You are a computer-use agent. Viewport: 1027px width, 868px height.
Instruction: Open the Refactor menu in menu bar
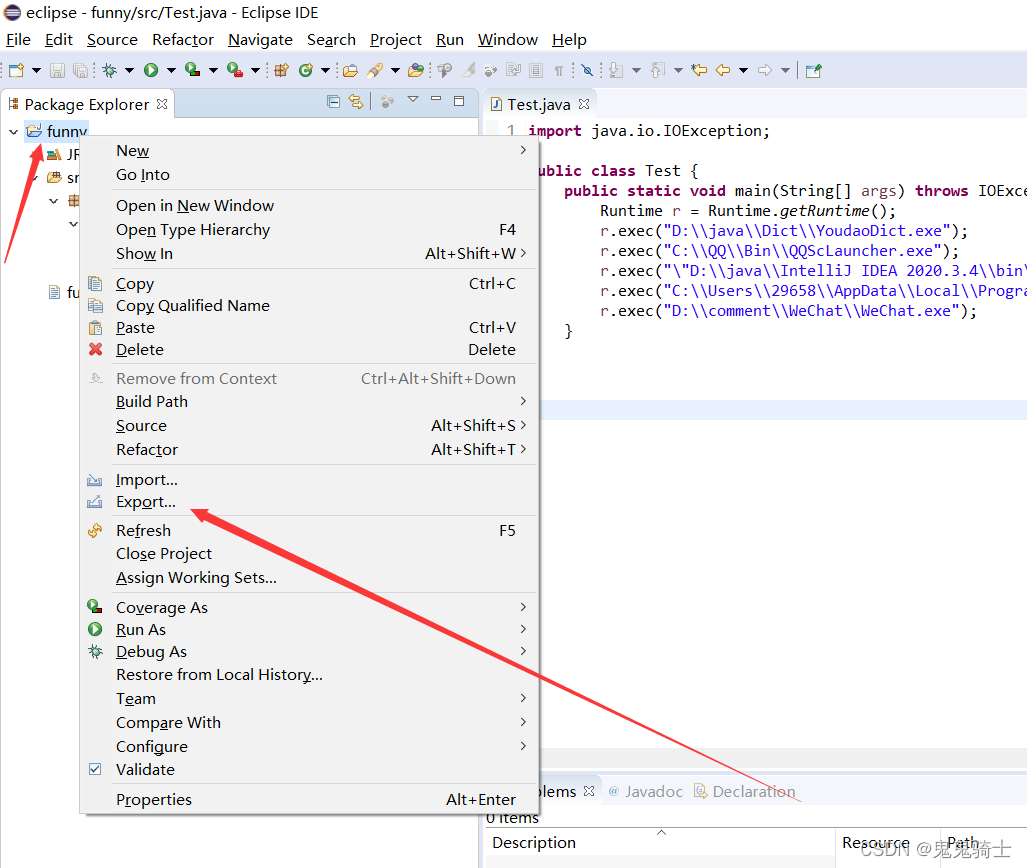coord(183,39)
